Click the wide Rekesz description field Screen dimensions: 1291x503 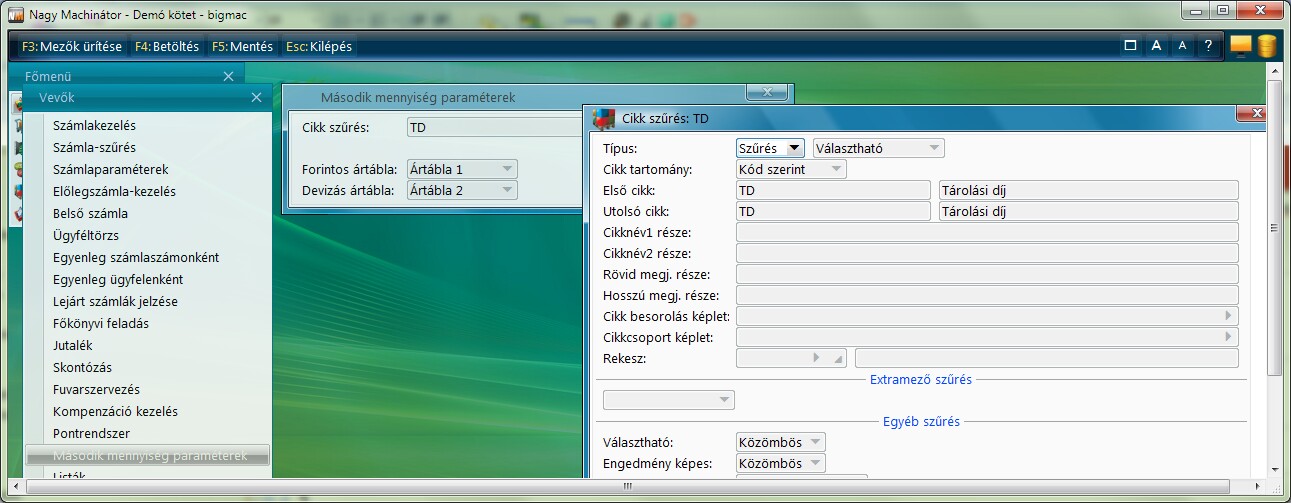(1047, 358)
